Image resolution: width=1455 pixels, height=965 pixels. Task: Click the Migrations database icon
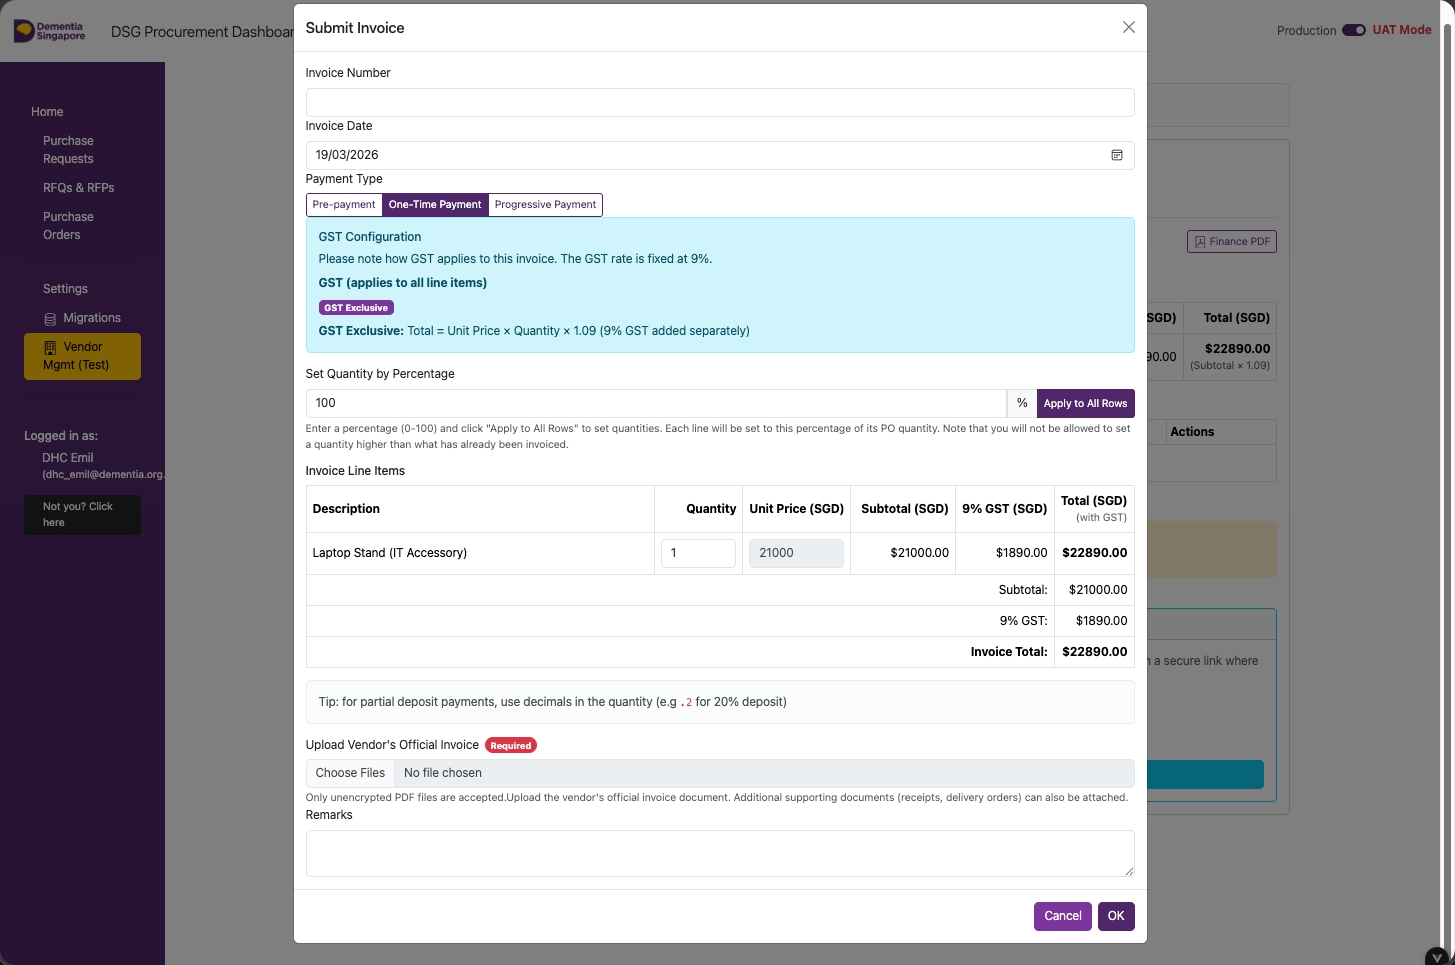pos(50,319)
